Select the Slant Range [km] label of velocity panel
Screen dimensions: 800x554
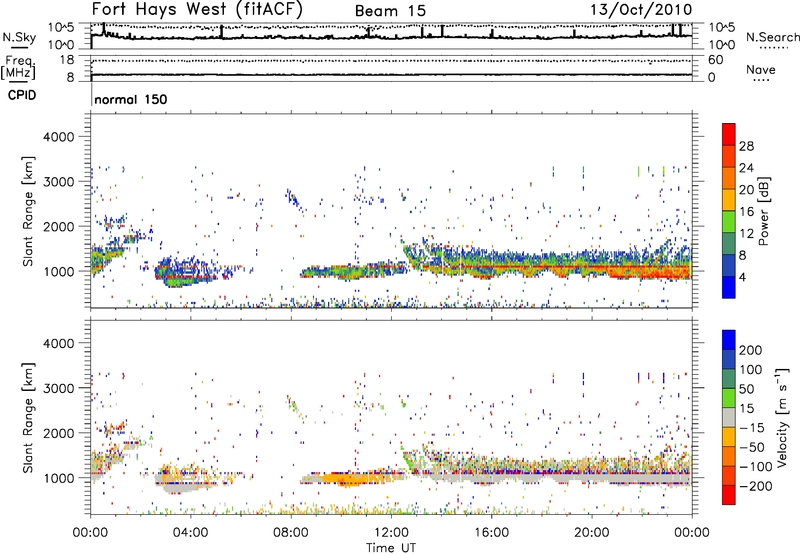point(29,418)
